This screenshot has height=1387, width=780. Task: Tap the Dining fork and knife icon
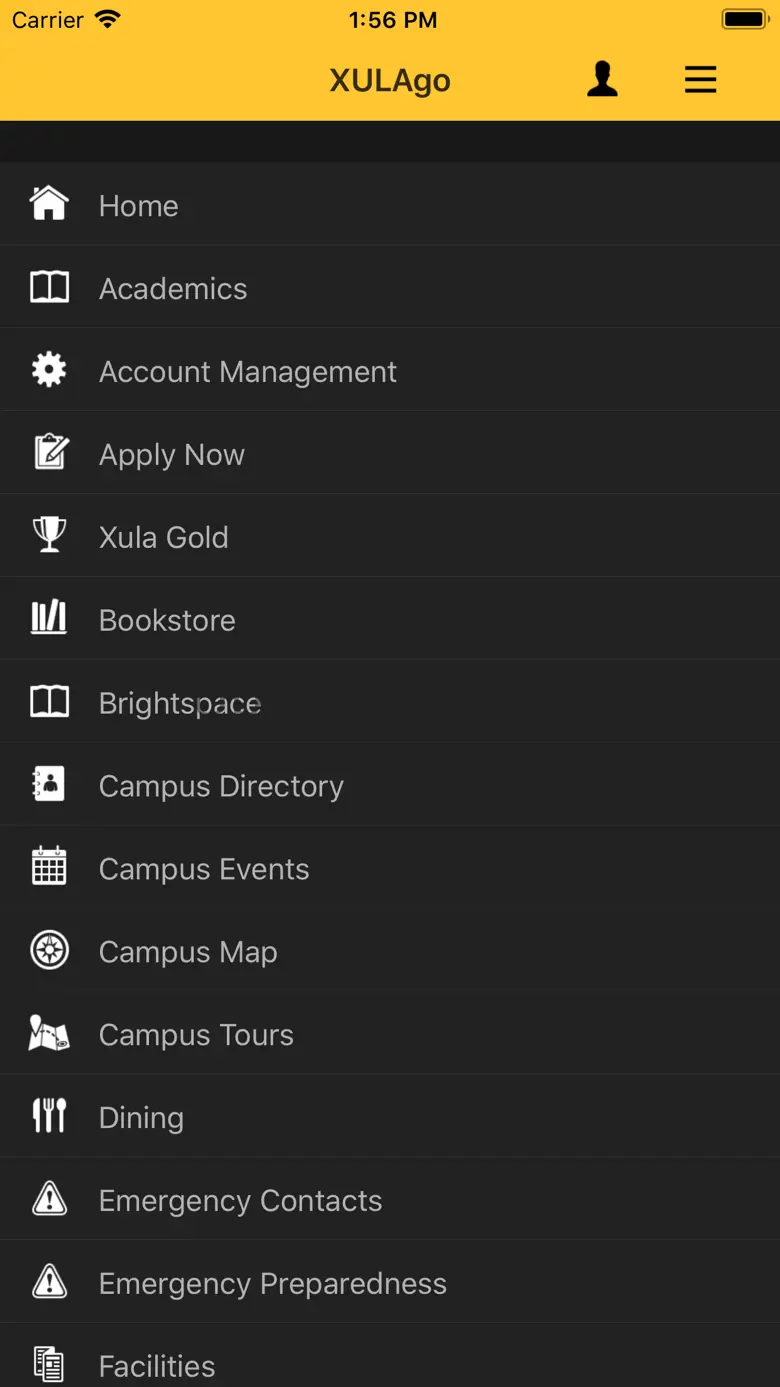49,1116
